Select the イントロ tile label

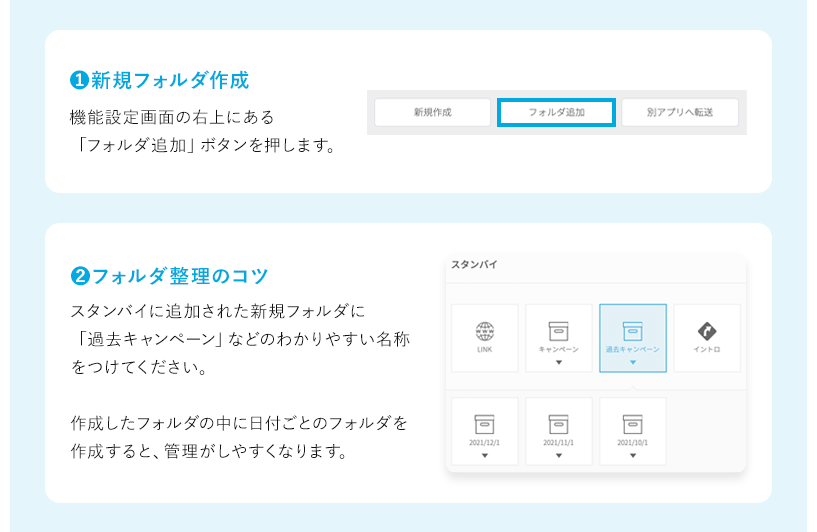coord(707,350)
